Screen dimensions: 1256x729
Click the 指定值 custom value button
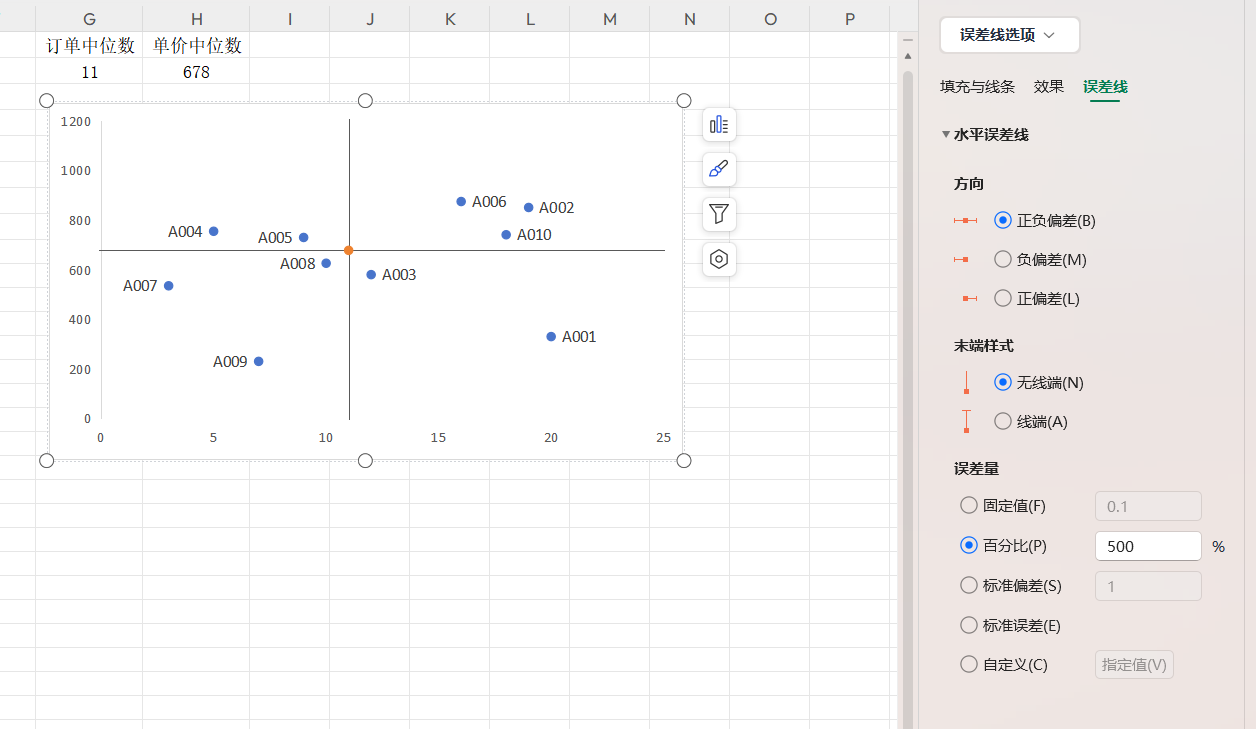[x=1134, y=664]
